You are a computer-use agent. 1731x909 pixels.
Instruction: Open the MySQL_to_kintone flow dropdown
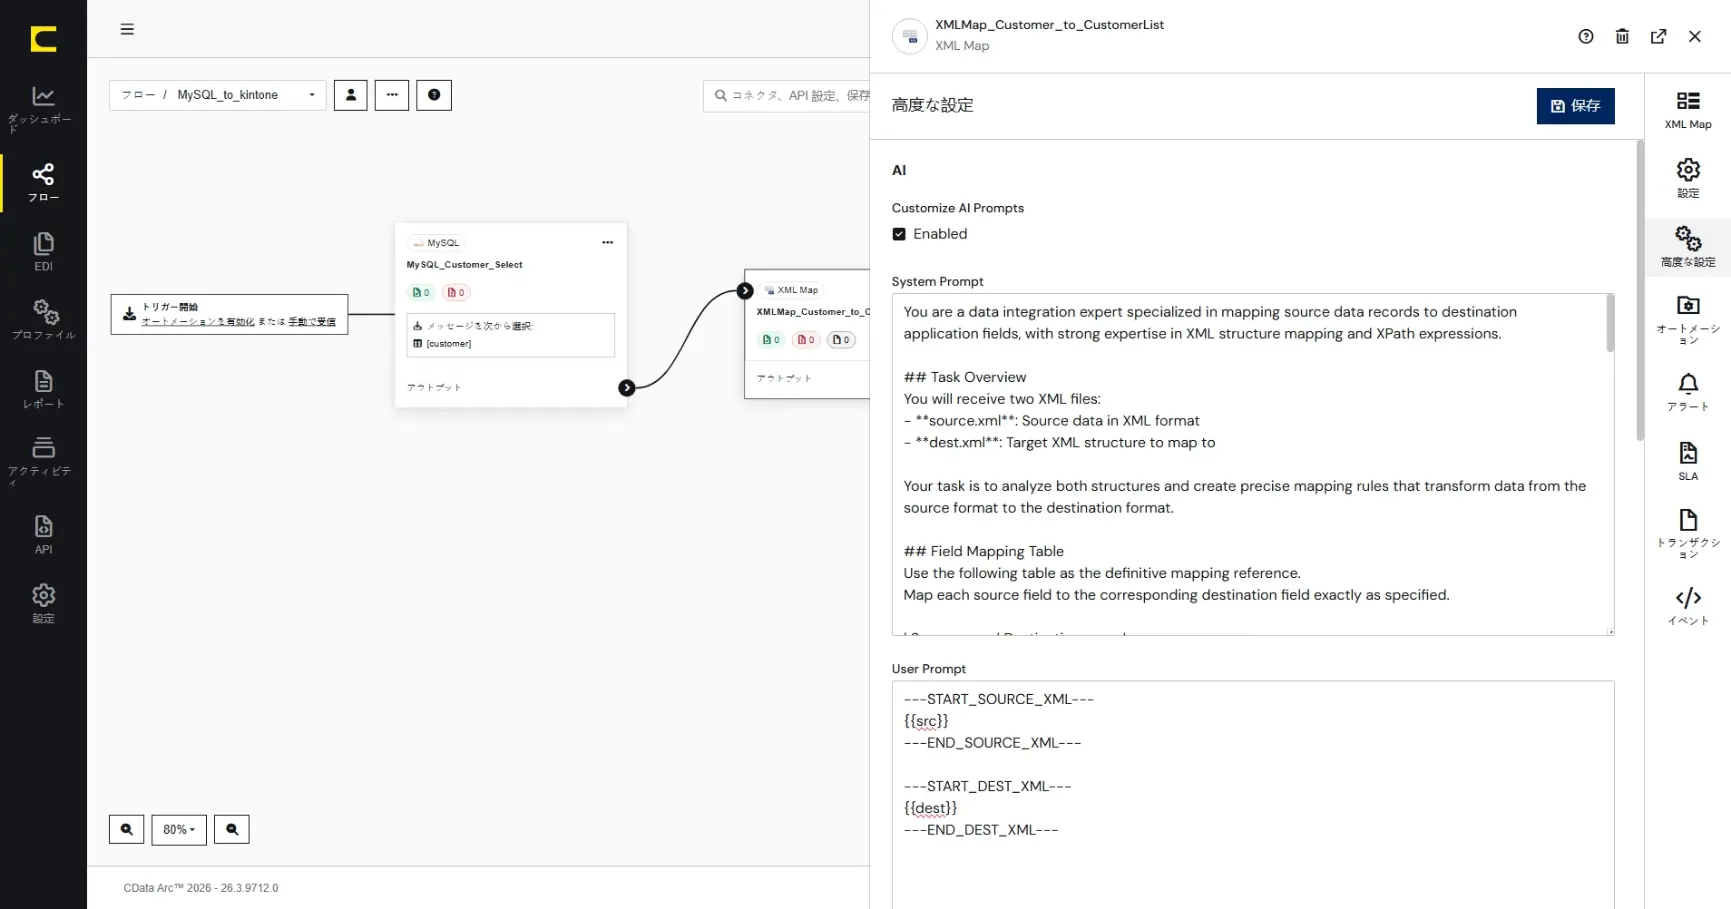[218, 95]
